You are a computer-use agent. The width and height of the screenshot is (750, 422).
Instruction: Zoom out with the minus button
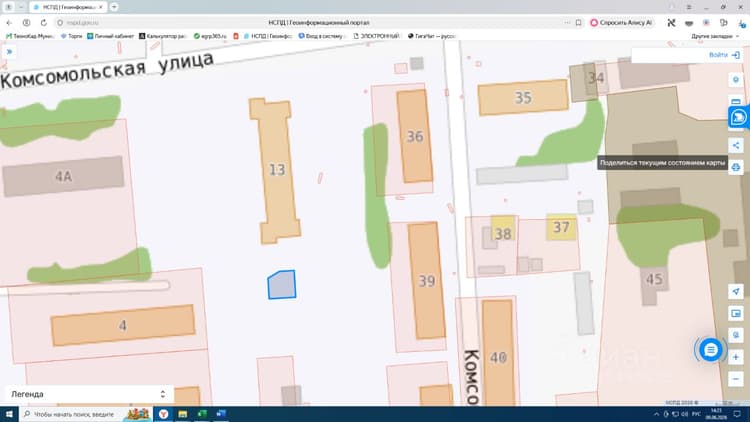[x=736, y=379]
